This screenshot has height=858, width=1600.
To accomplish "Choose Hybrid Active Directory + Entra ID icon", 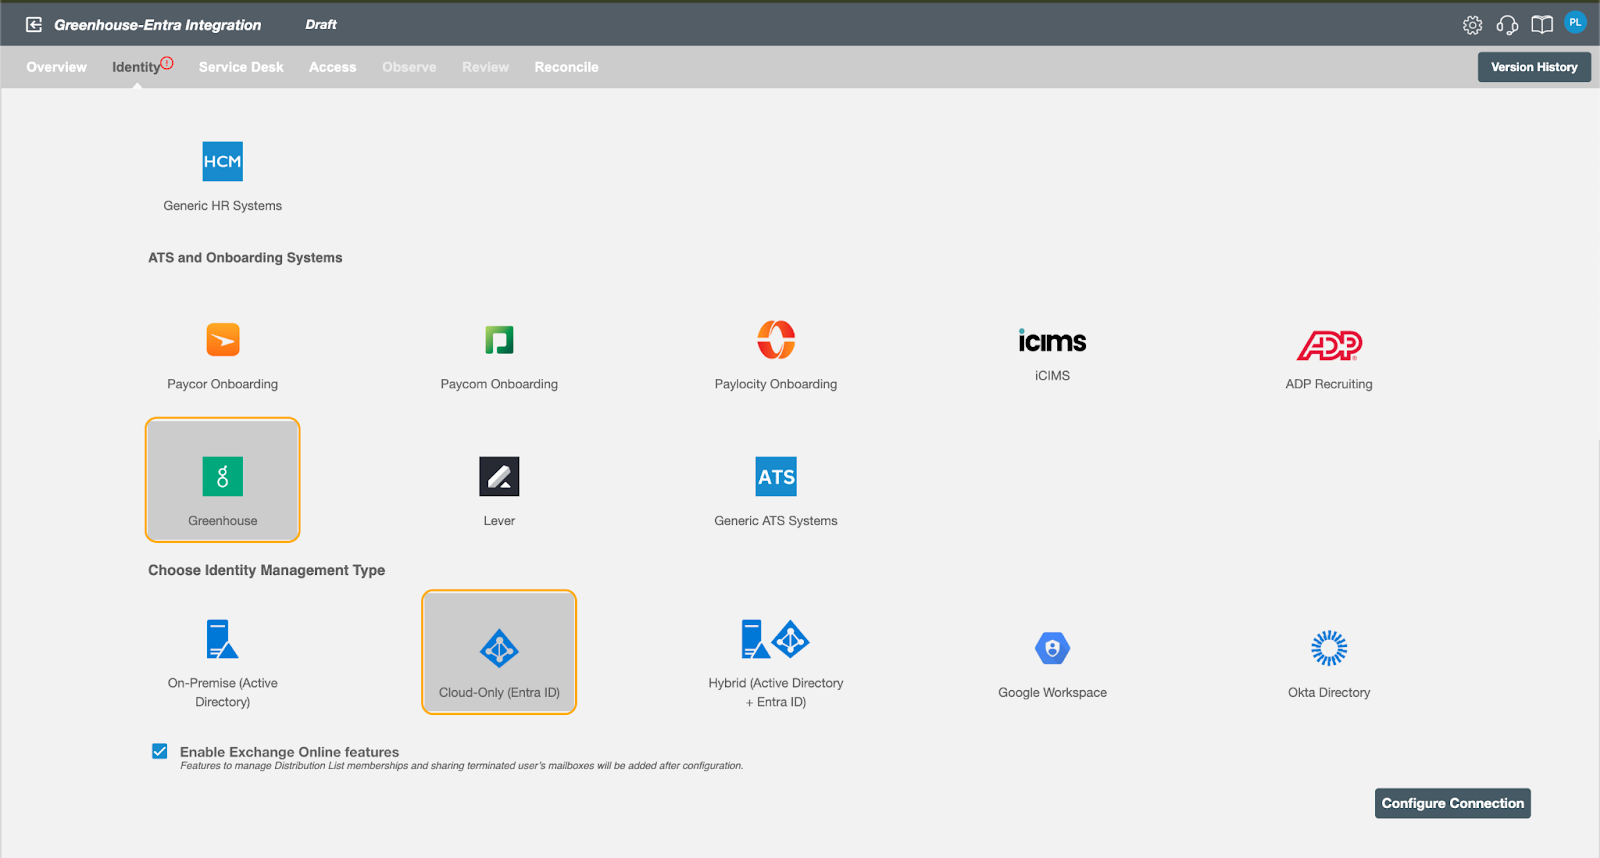I will click(x=776, y=639).
